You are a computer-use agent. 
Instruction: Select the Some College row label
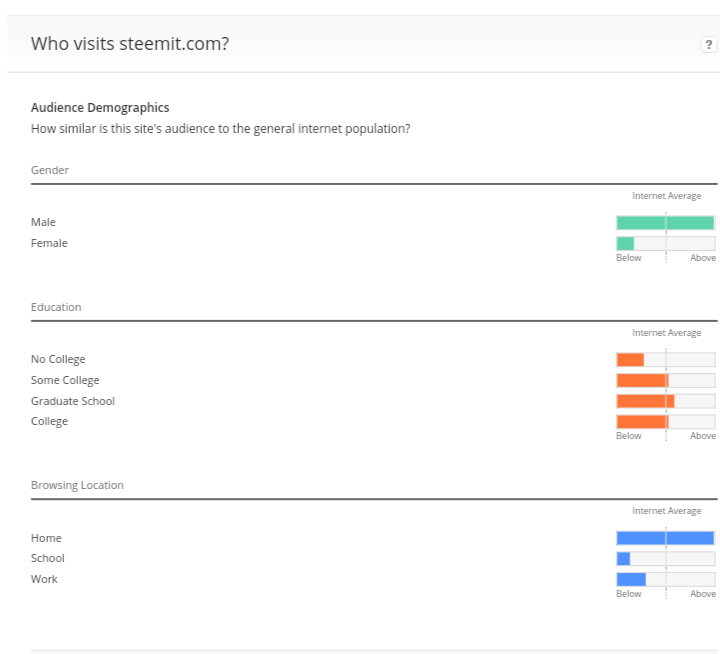[x=65, y=380]
